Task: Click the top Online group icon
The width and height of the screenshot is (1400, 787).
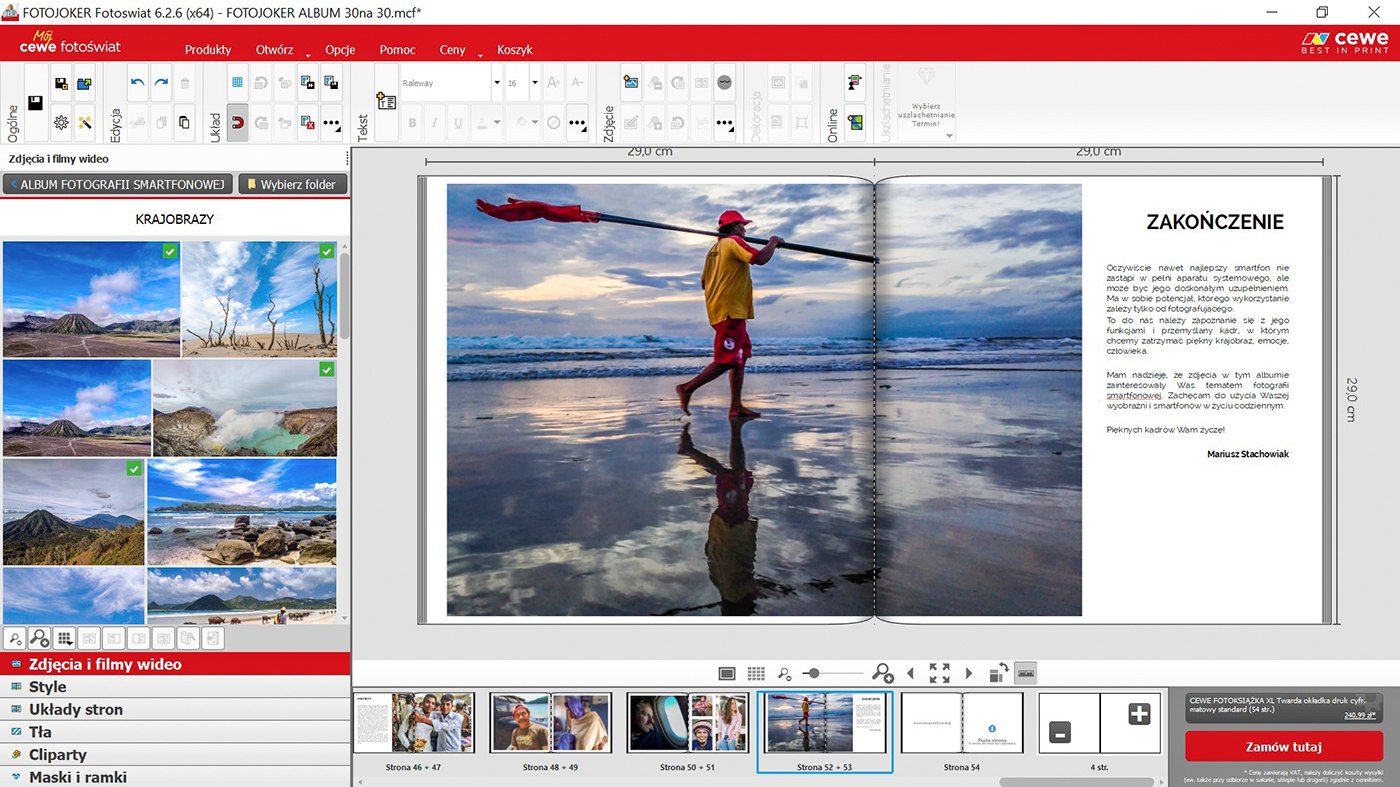Action: 855,83
